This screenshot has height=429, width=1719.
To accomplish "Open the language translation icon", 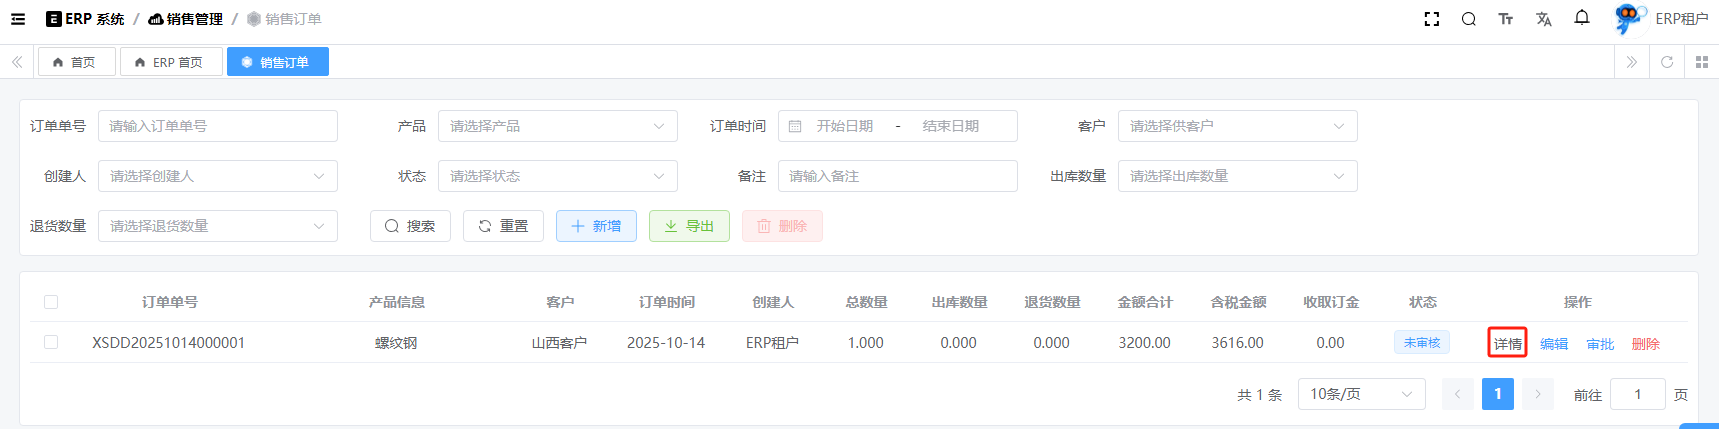I will pos(1543,19).
